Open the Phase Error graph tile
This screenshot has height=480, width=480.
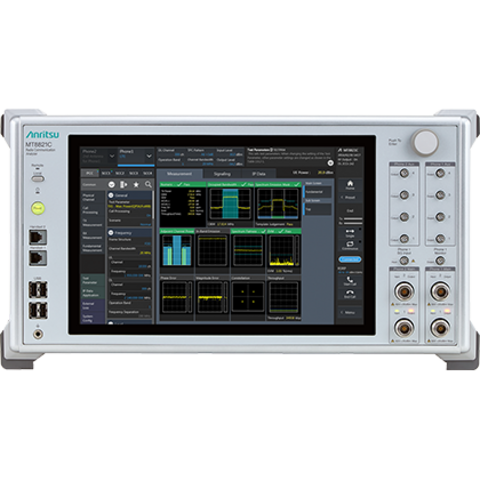point(177,298)
